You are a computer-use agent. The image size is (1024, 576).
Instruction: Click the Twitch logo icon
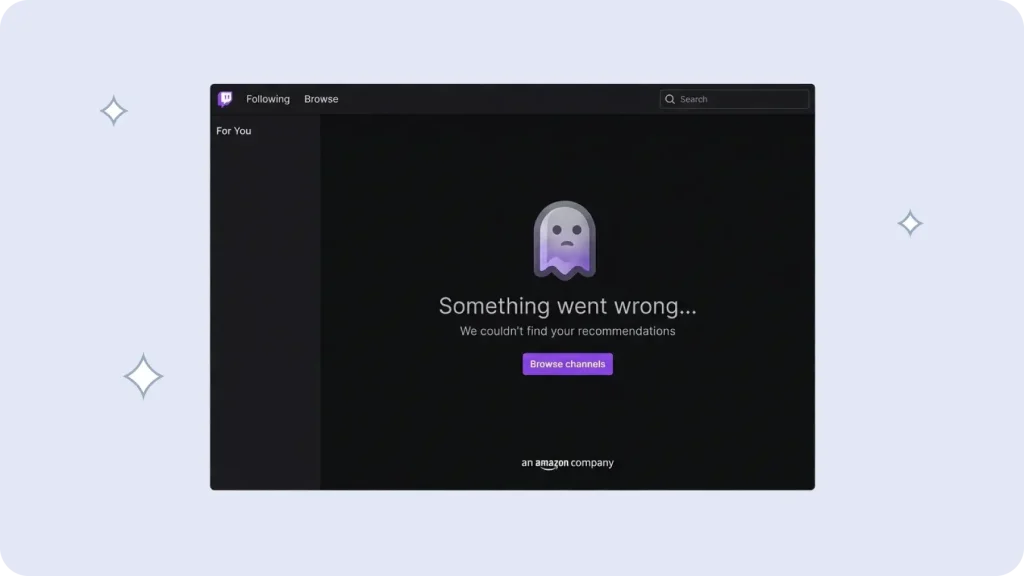coord(225,99)
